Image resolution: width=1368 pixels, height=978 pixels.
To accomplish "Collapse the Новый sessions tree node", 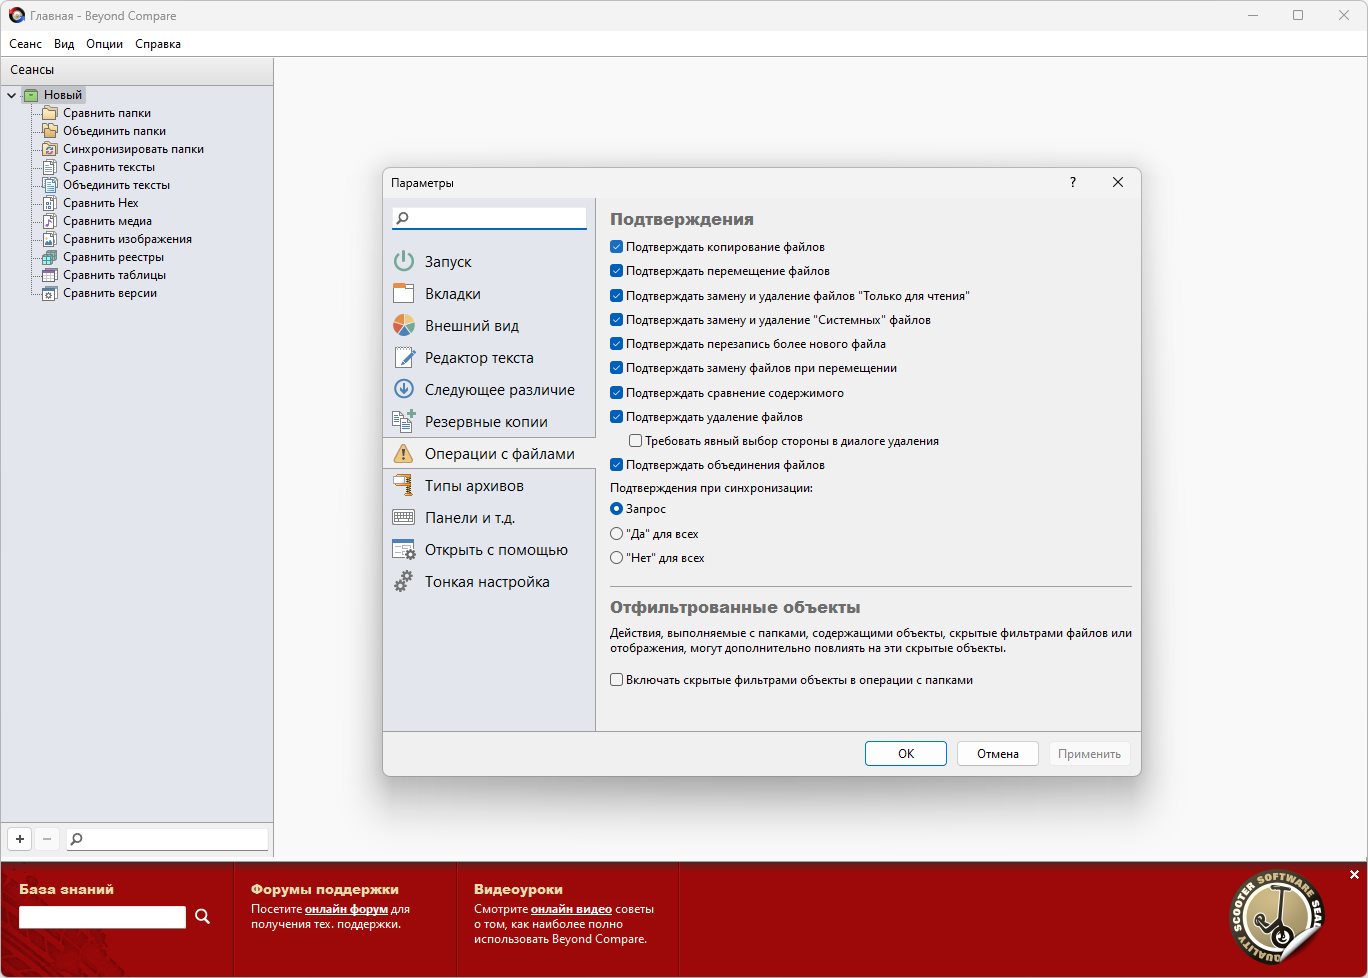I will point(11,96).
